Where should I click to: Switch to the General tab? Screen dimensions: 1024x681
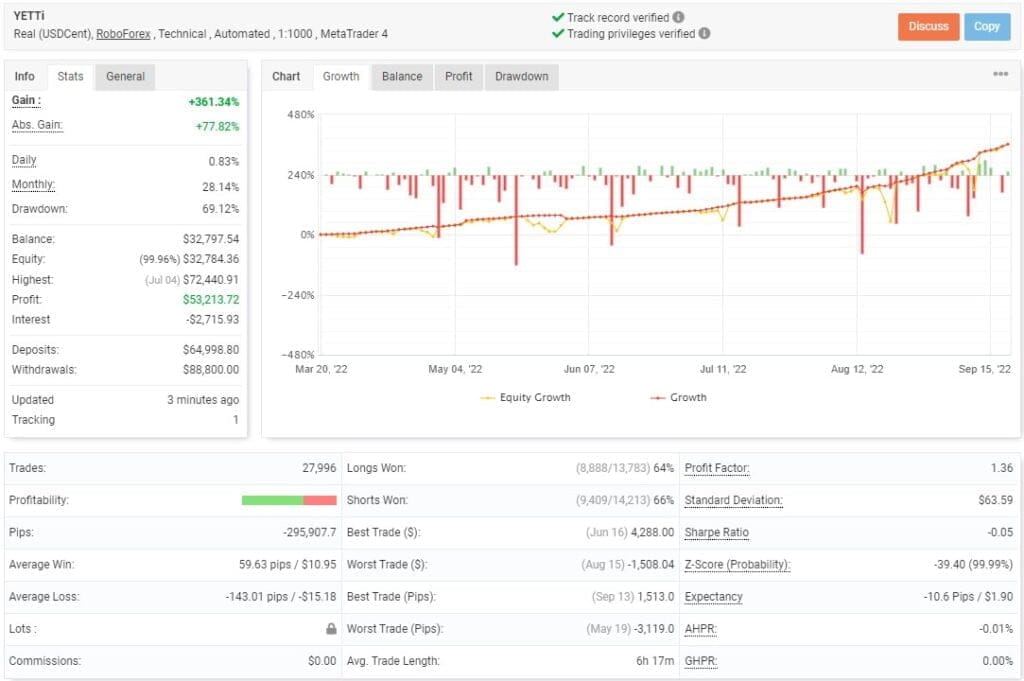tap(124, 76)
